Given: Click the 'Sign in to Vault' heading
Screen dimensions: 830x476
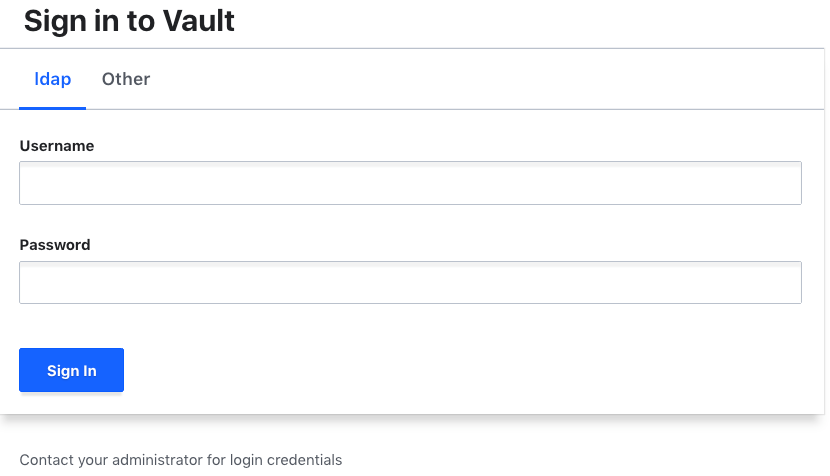Looking at the screenshot, I should coord(129,21).
